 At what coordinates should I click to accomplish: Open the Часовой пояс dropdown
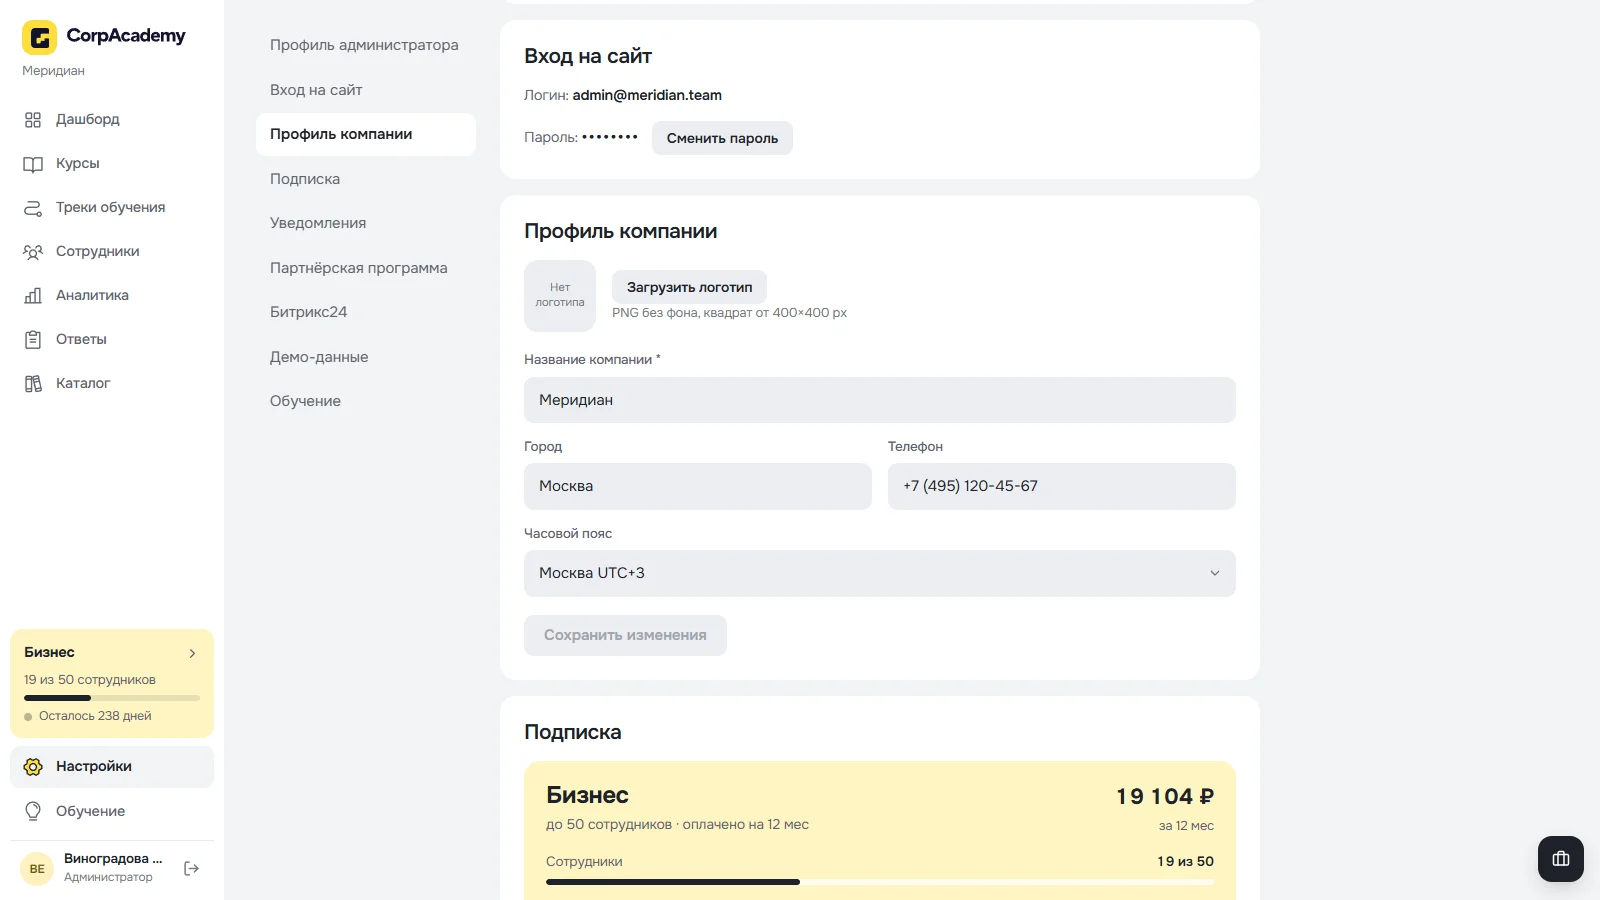point(880,574)
